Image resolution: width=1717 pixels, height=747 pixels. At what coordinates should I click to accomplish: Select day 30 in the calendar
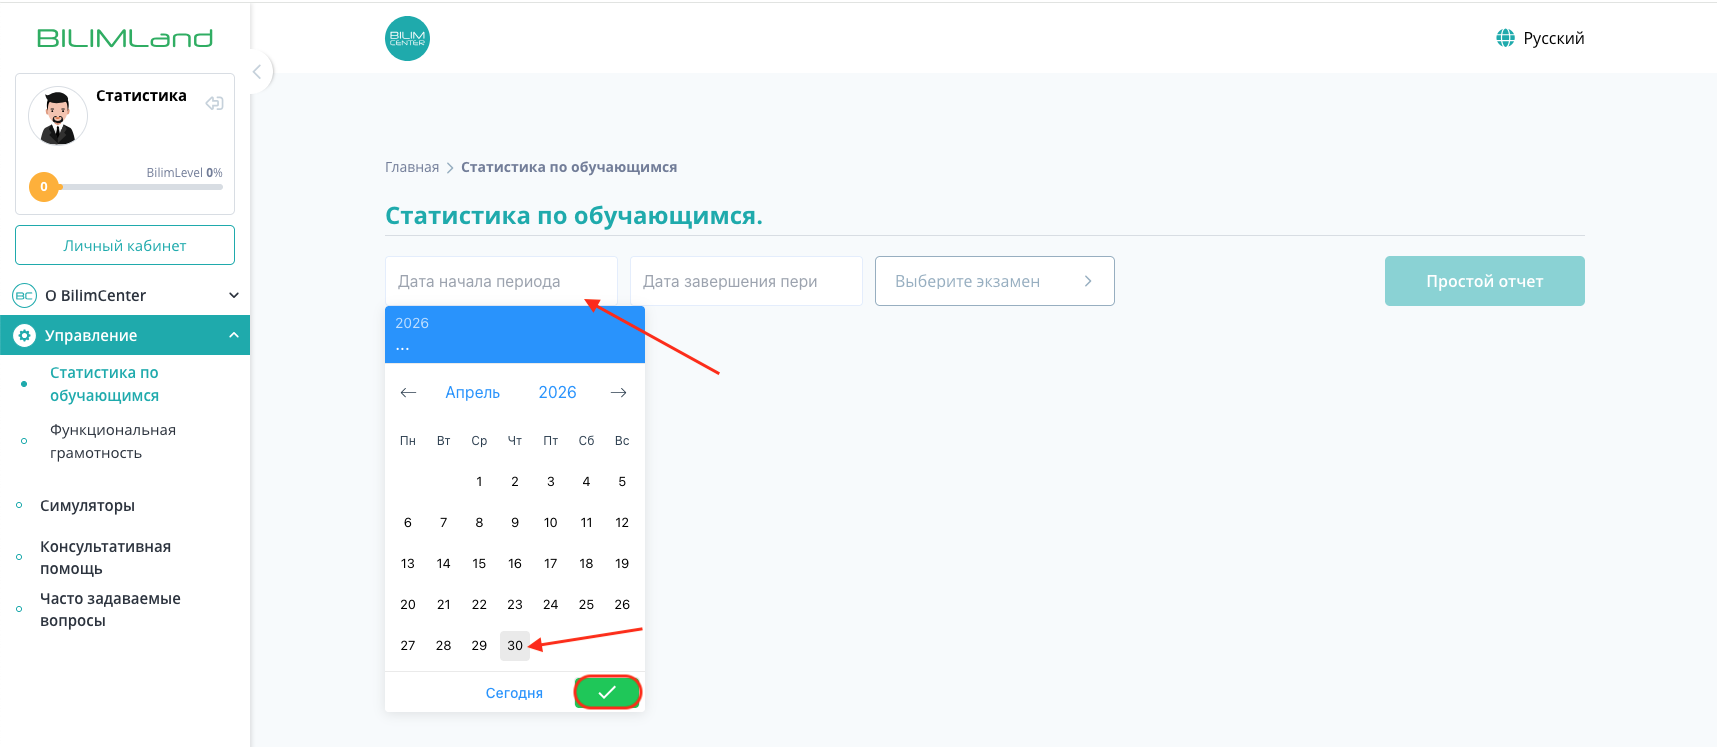[x=515, y=645]
